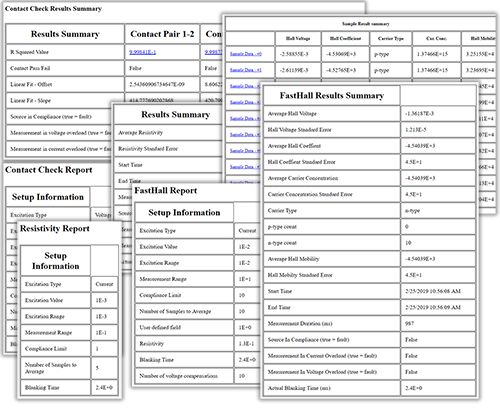
Task: Select the 'Resistivity Report' heading
Action: [55, 229]
